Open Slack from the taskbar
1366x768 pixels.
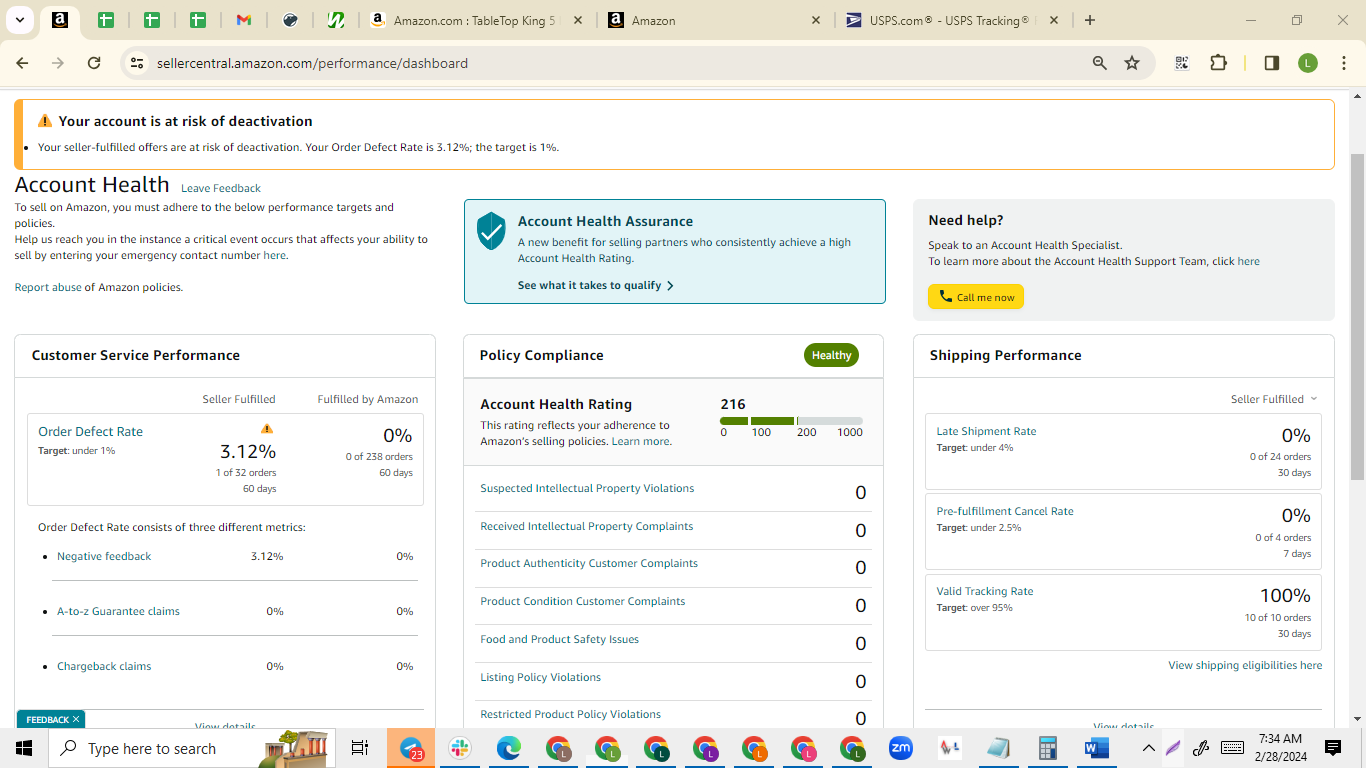pyautogui.click(x=461, y=748)
